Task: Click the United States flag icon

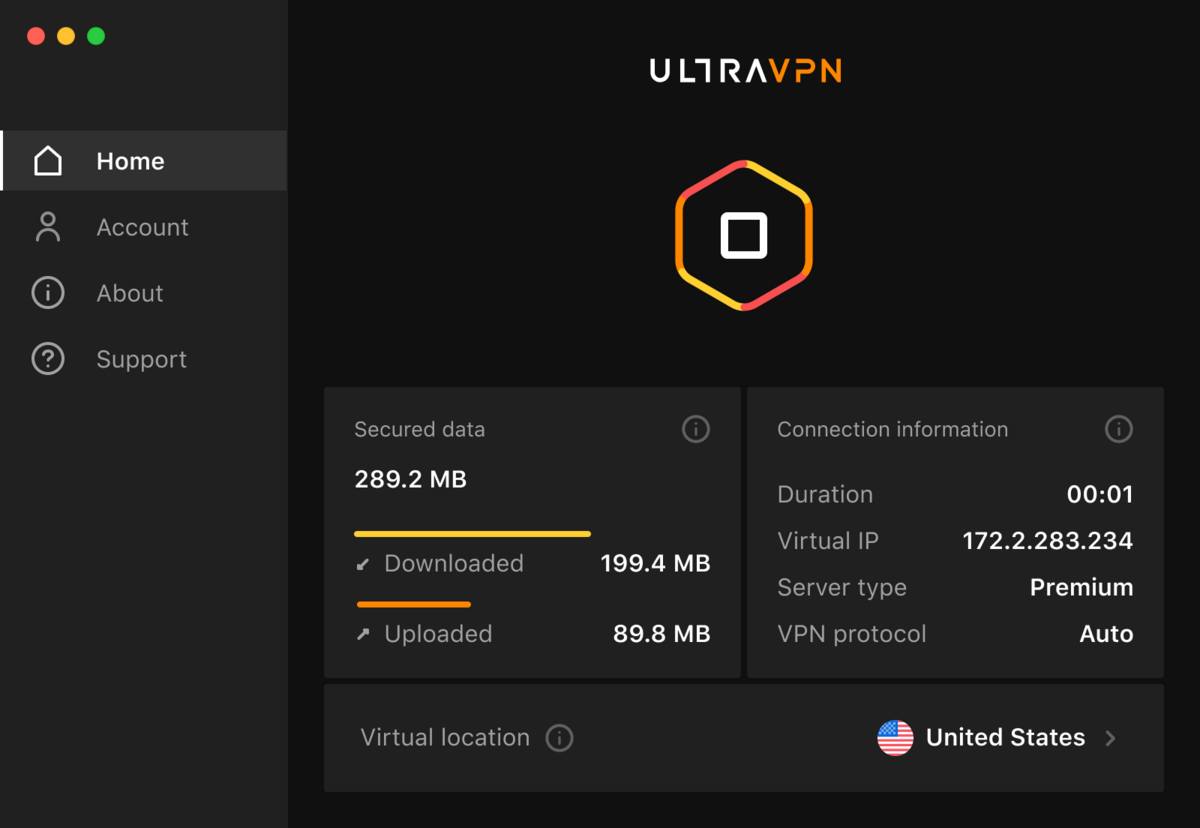Action: tap(894, 737)
